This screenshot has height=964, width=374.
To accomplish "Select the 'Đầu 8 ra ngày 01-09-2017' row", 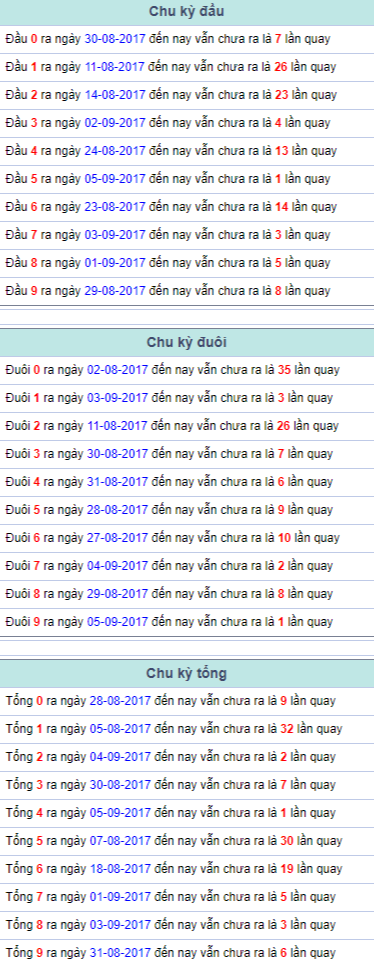I will 187,263.
